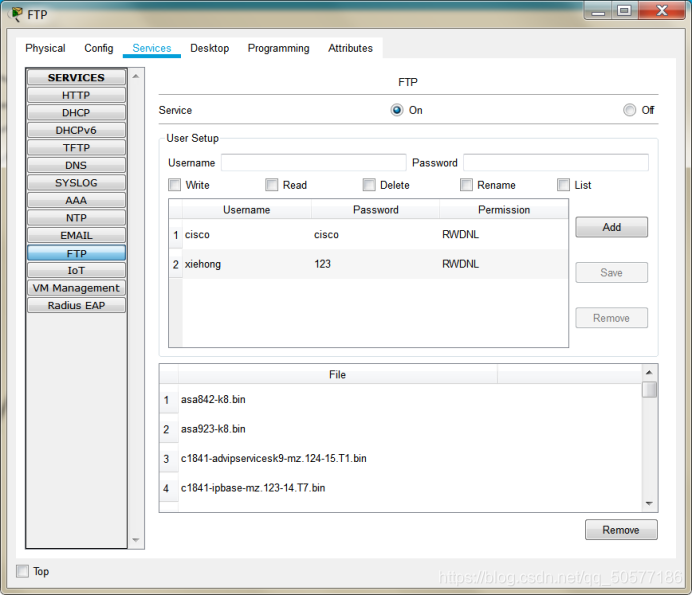Select the DNS service
The width and height of the screenshot is (692, 596).
point(76,165)
